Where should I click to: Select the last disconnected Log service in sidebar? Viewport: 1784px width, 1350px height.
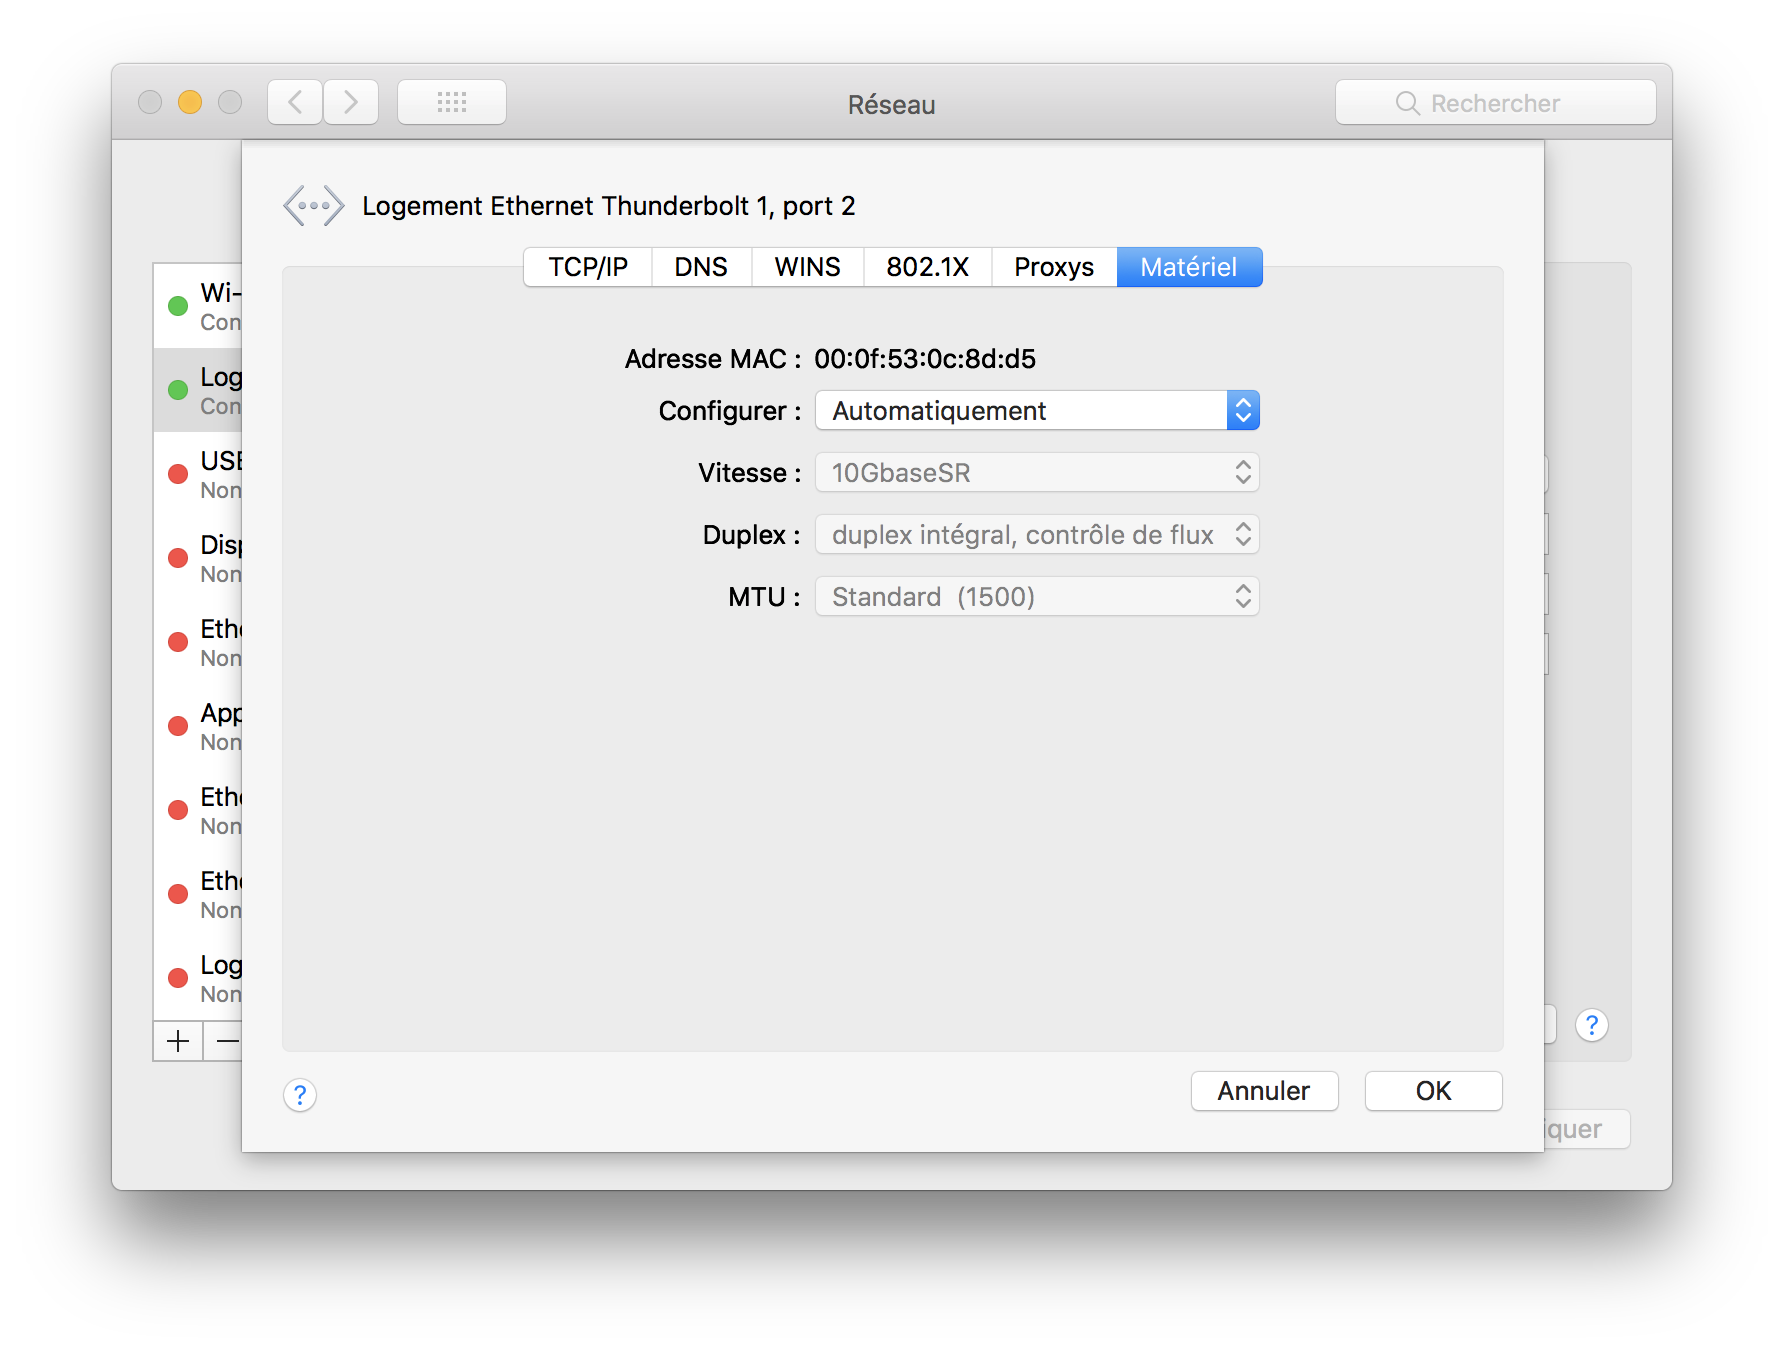tap(198, 978)
